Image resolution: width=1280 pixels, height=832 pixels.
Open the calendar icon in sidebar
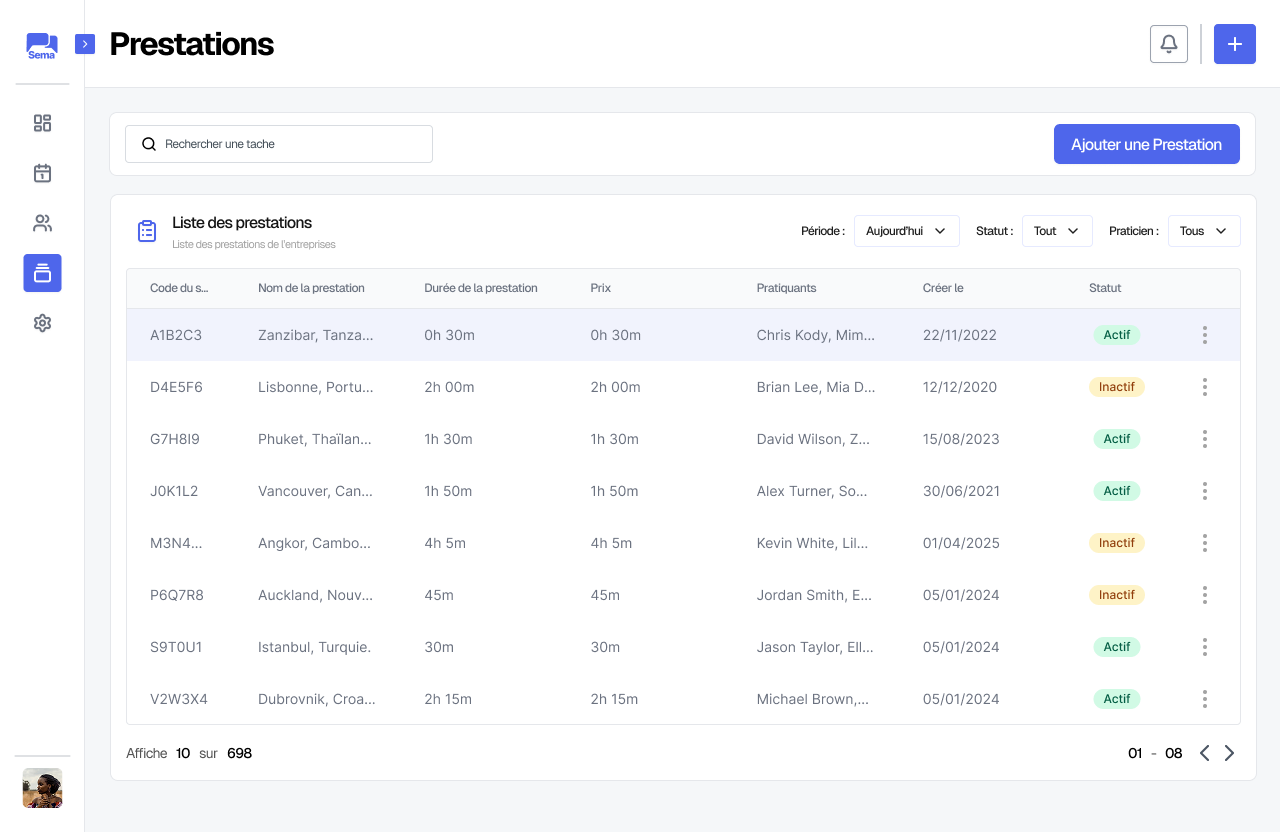click(x=42, y=173)
